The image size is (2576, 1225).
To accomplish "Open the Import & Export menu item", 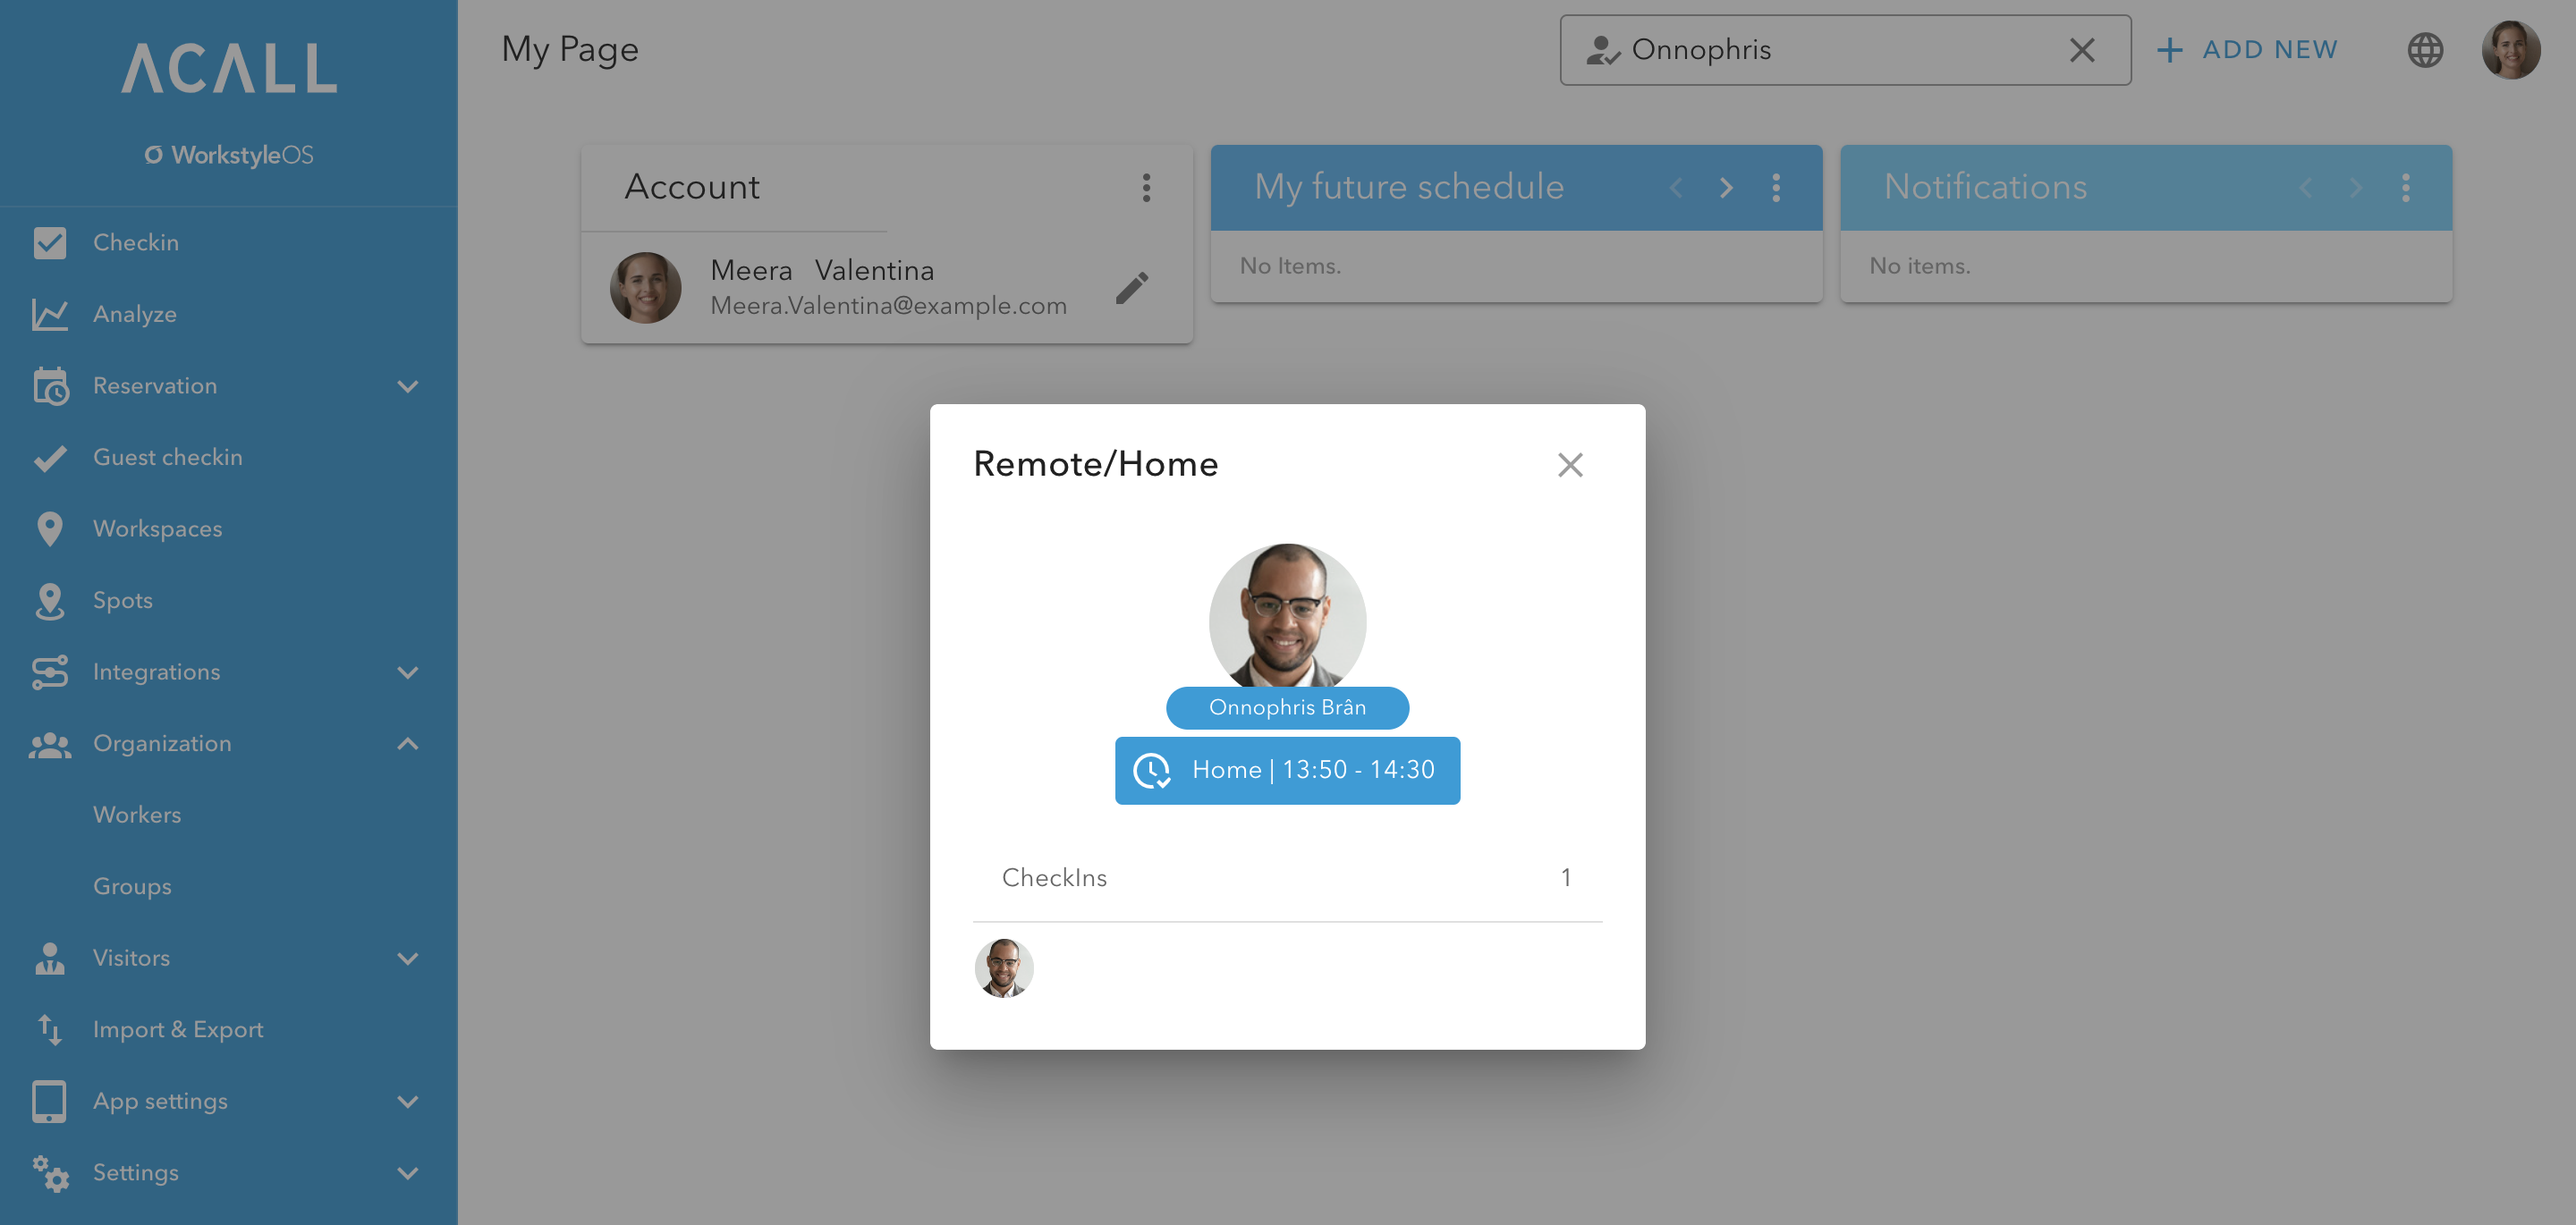I will point(229,1030).
